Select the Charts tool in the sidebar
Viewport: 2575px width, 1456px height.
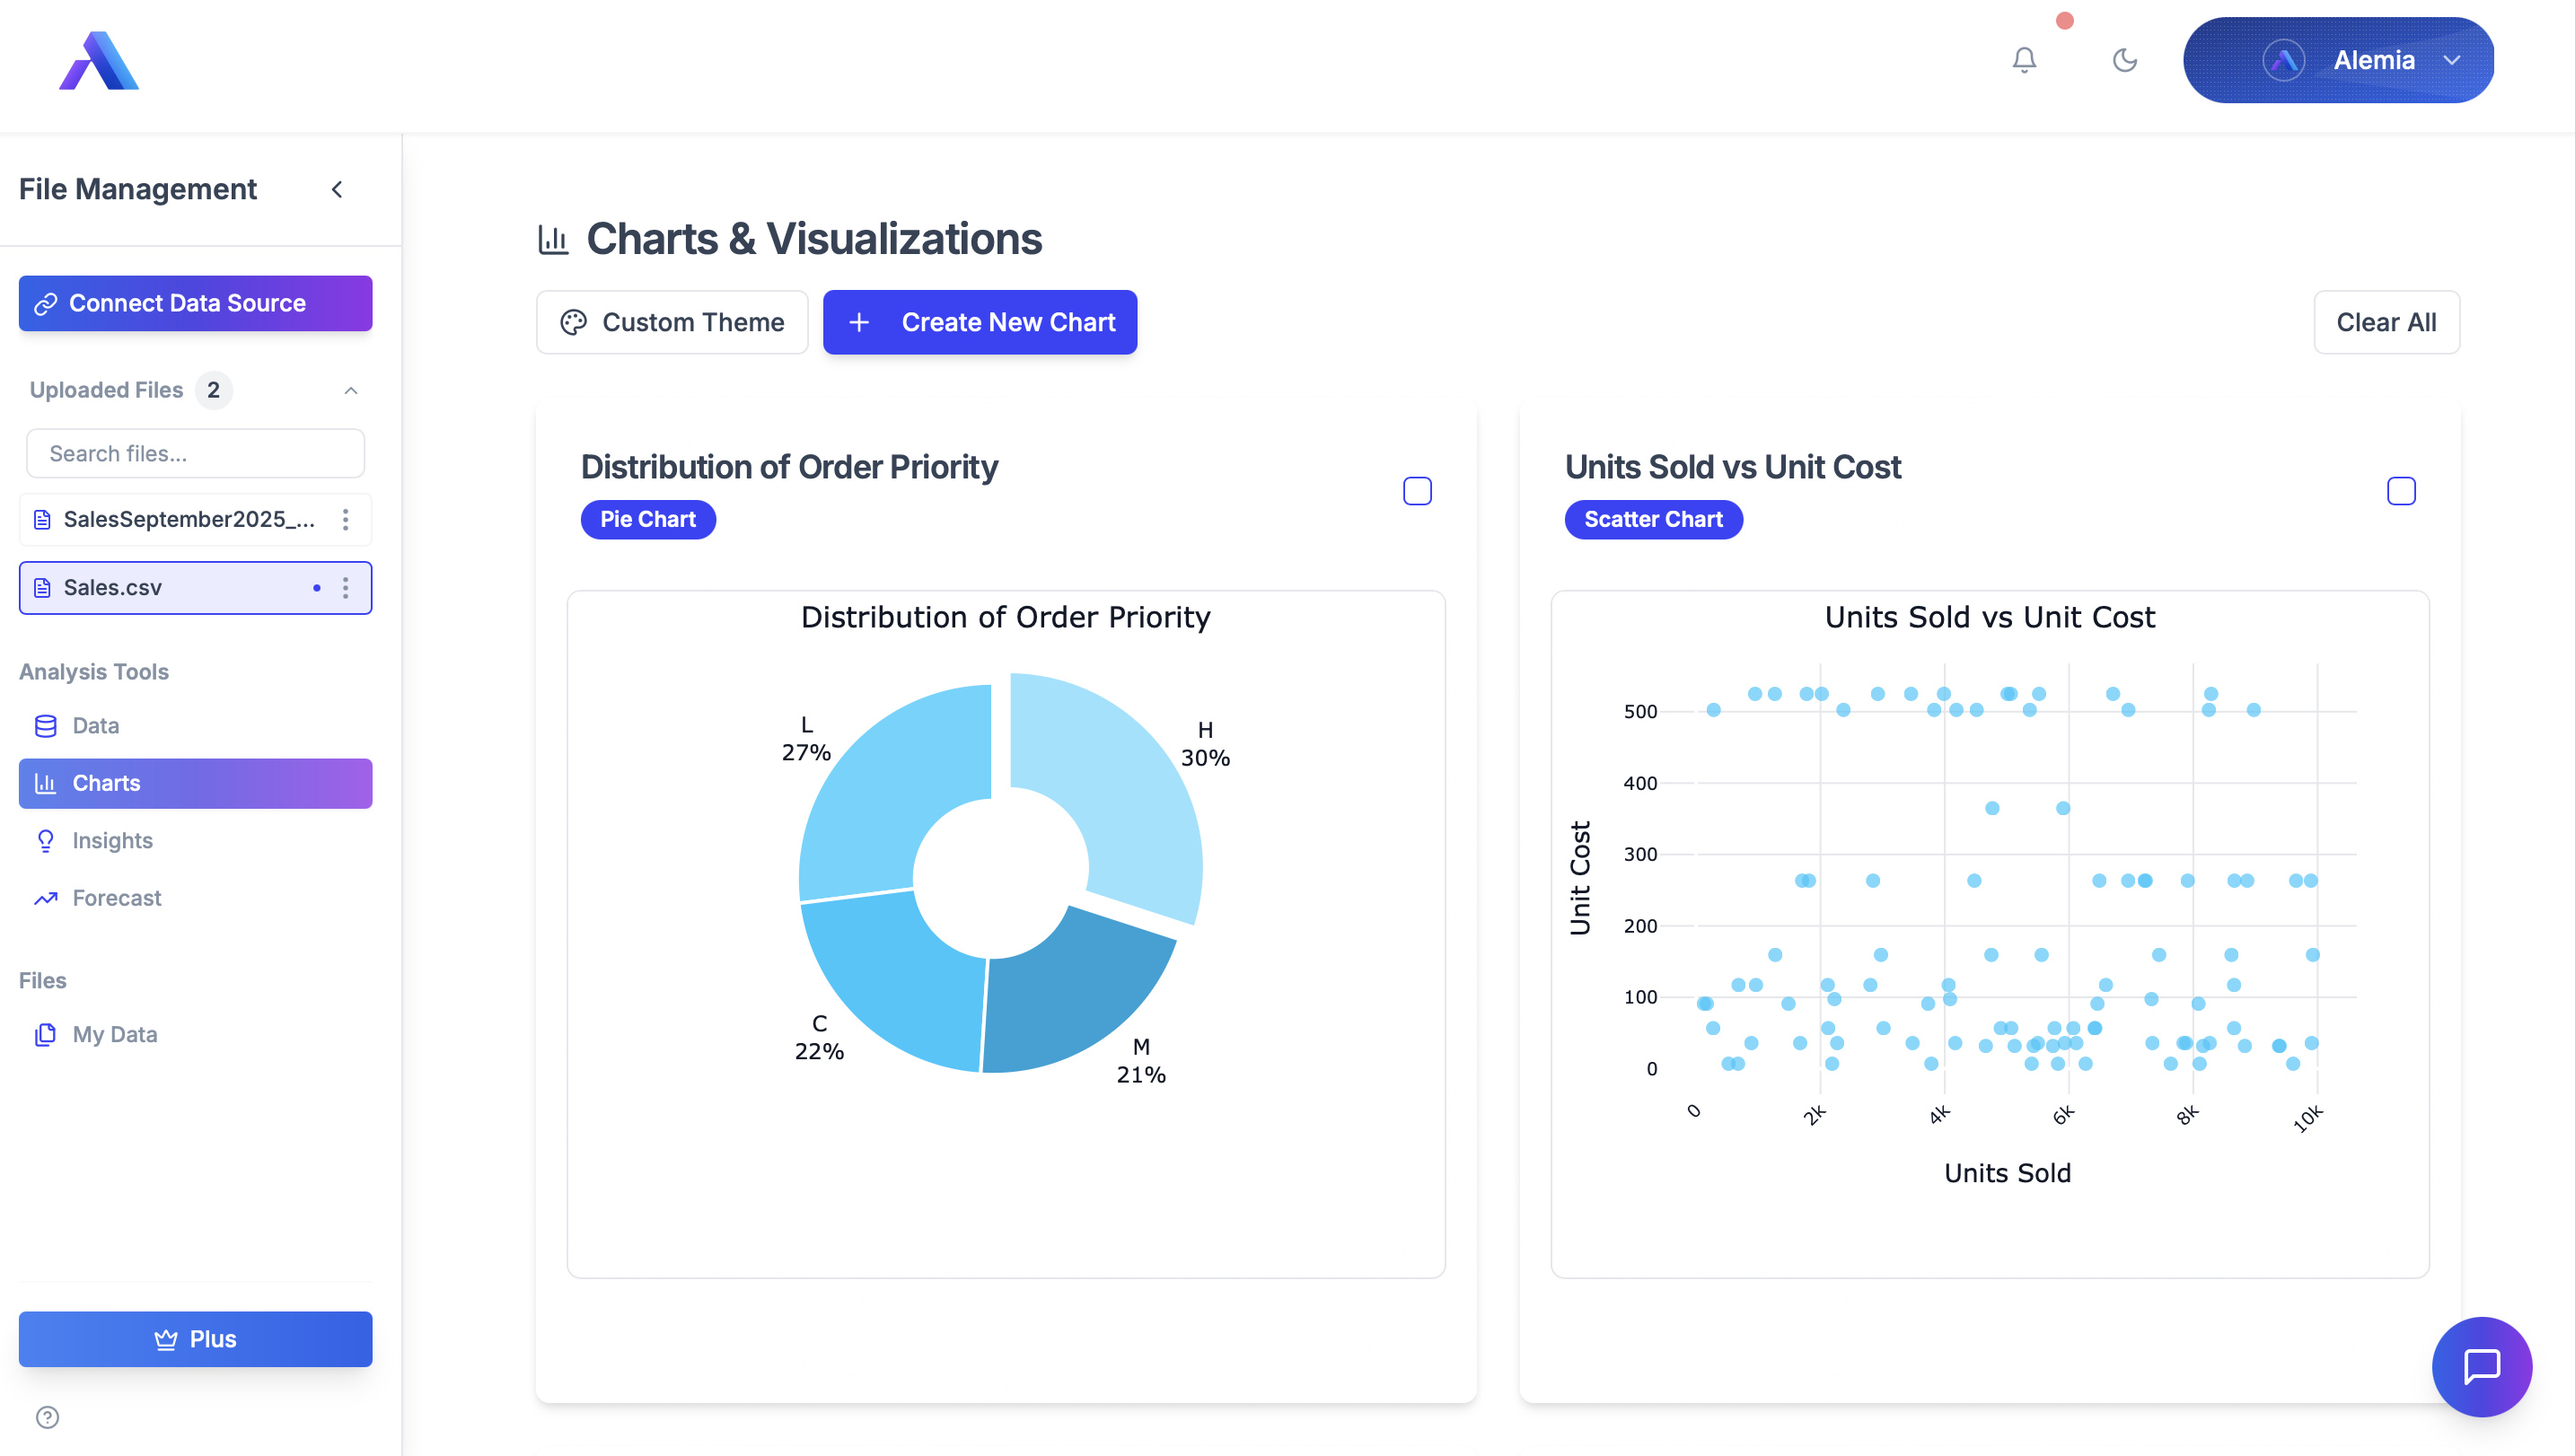click(x=105, y=783)
